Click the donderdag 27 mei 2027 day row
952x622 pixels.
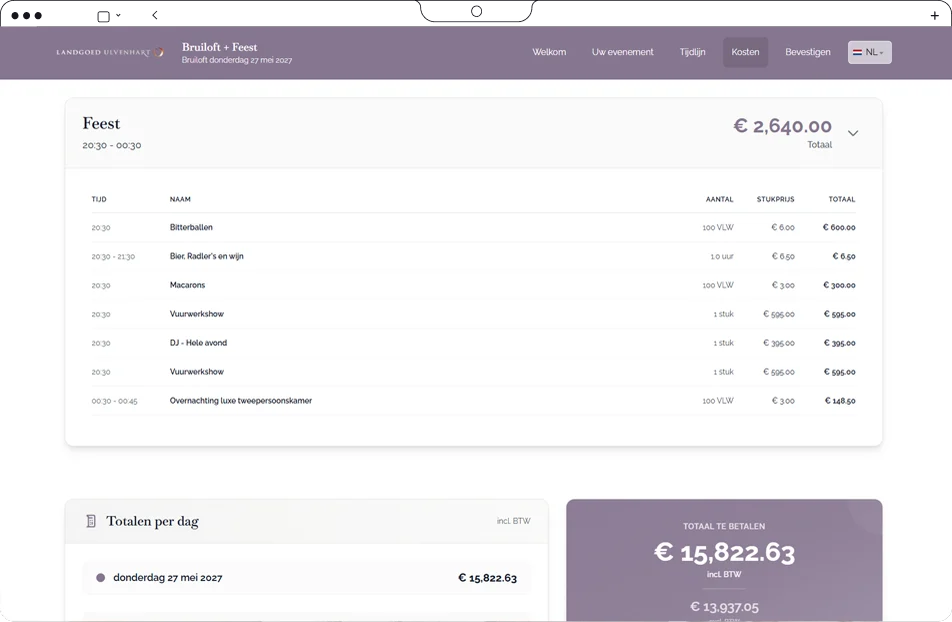pos(307,578)
